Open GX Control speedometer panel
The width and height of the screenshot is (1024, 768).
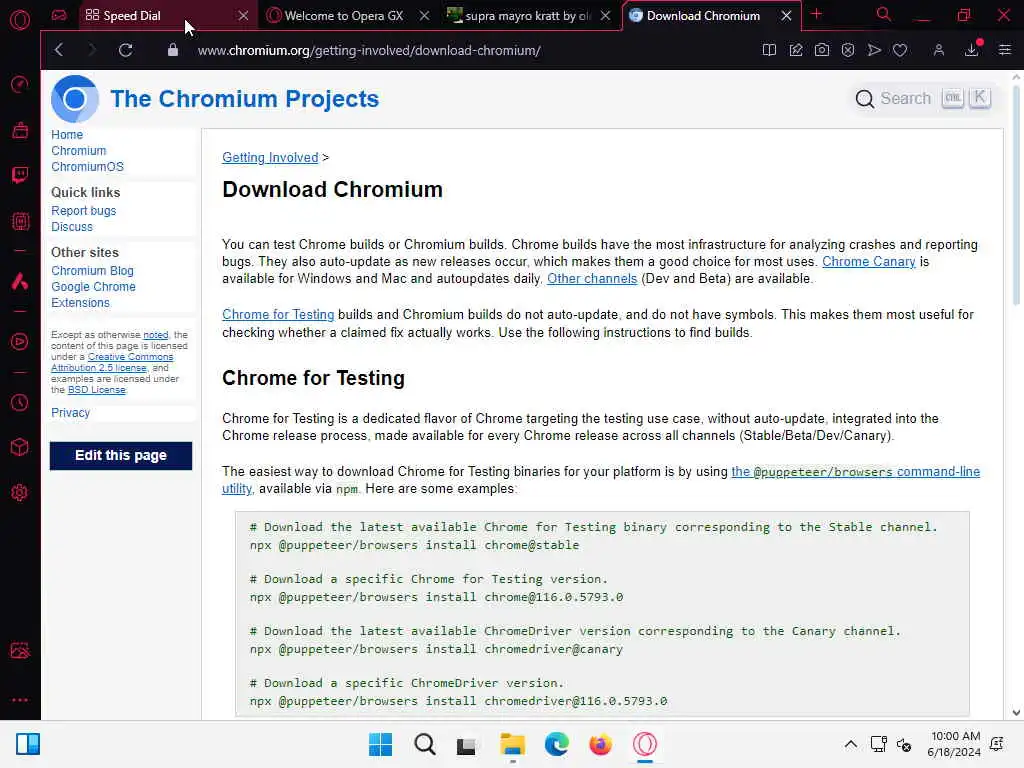pos(20,84)
